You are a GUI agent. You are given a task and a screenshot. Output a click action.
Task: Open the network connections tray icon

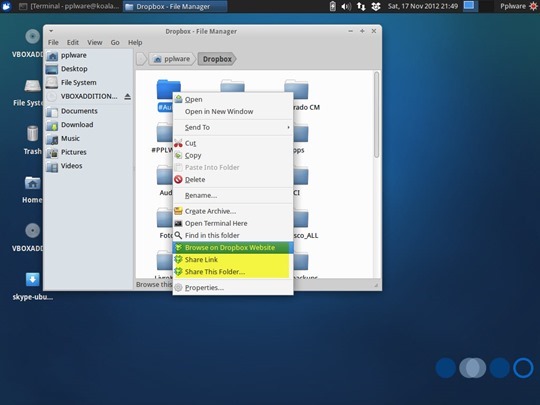pos(361,6)
